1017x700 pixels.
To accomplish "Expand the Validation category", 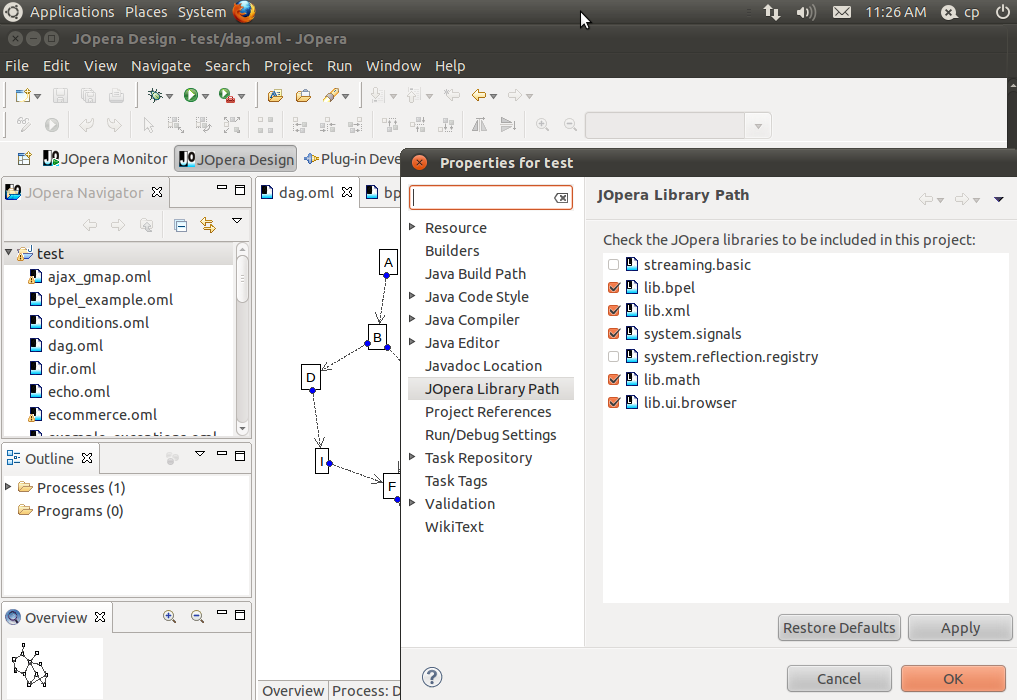I will 412,503.
